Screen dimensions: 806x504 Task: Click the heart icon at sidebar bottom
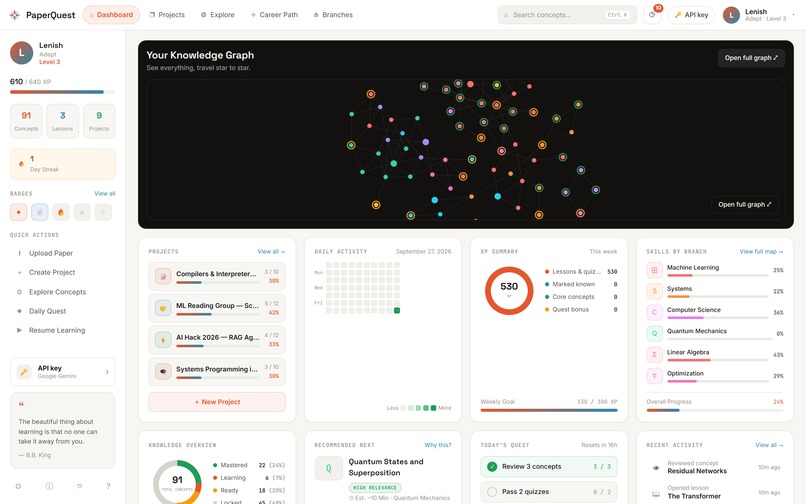(x=79, y=486)
